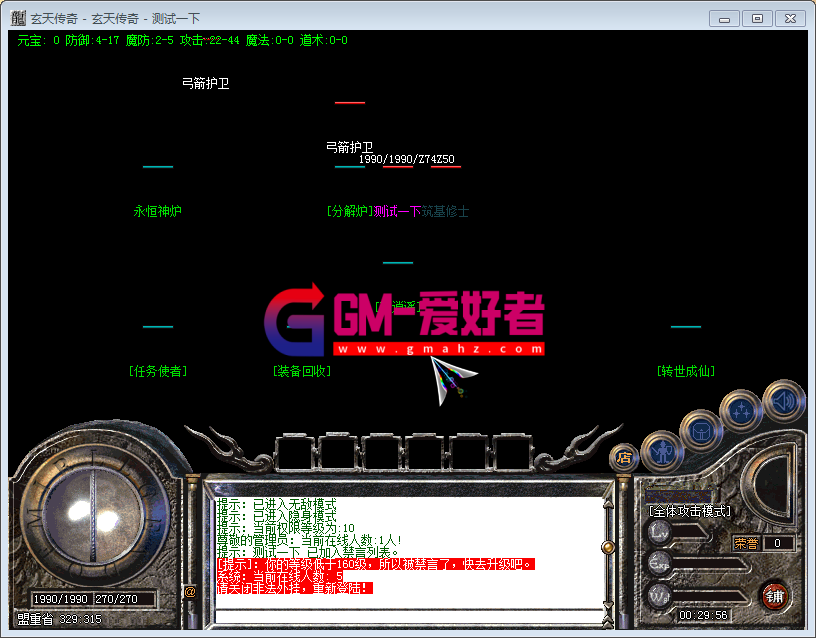Click red chat line 你的等级低于160级
The height and width of the screenshot is (638, 816).
point(376,564)
